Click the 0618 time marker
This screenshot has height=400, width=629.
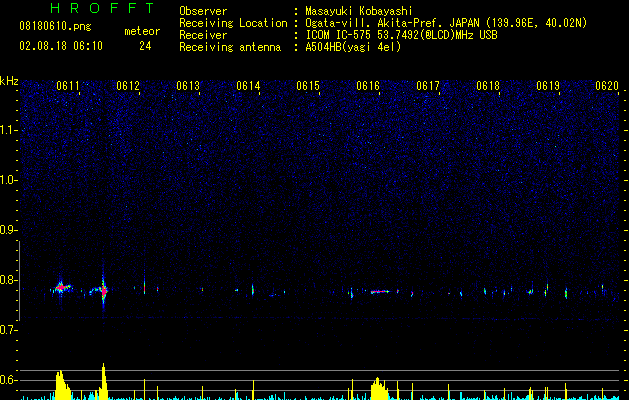(488, 86)
